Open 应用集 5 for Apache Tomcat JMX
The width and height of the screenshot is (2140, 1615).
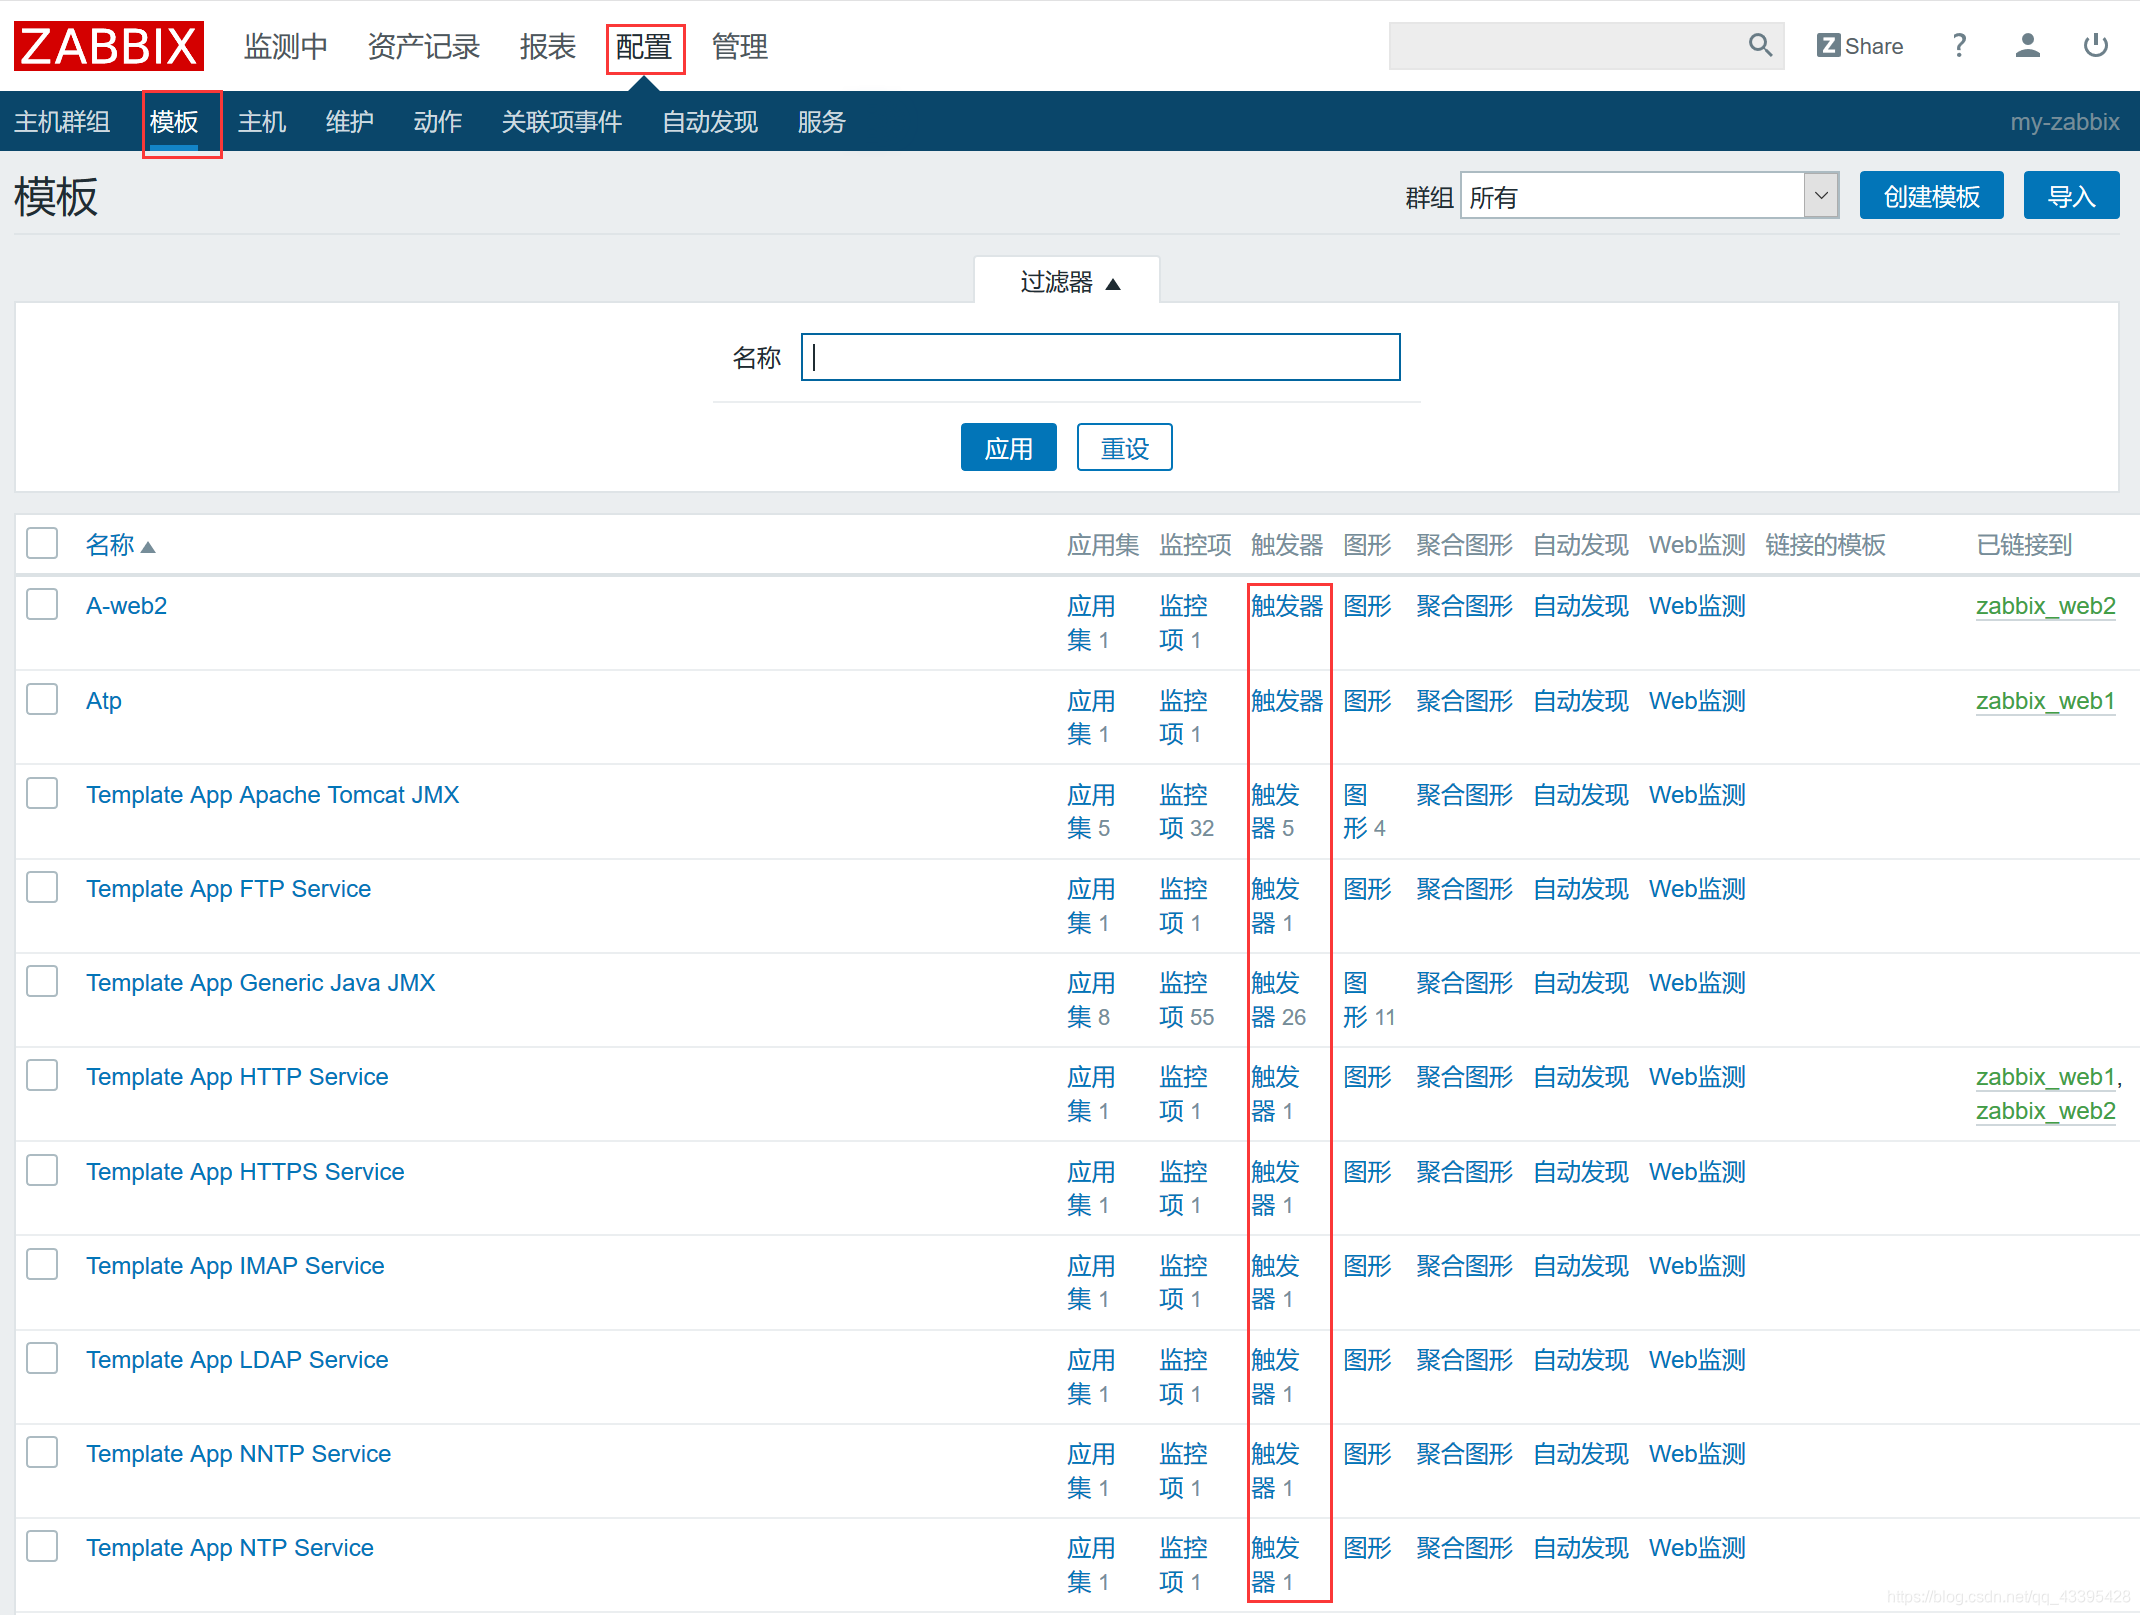point(1091,811)
